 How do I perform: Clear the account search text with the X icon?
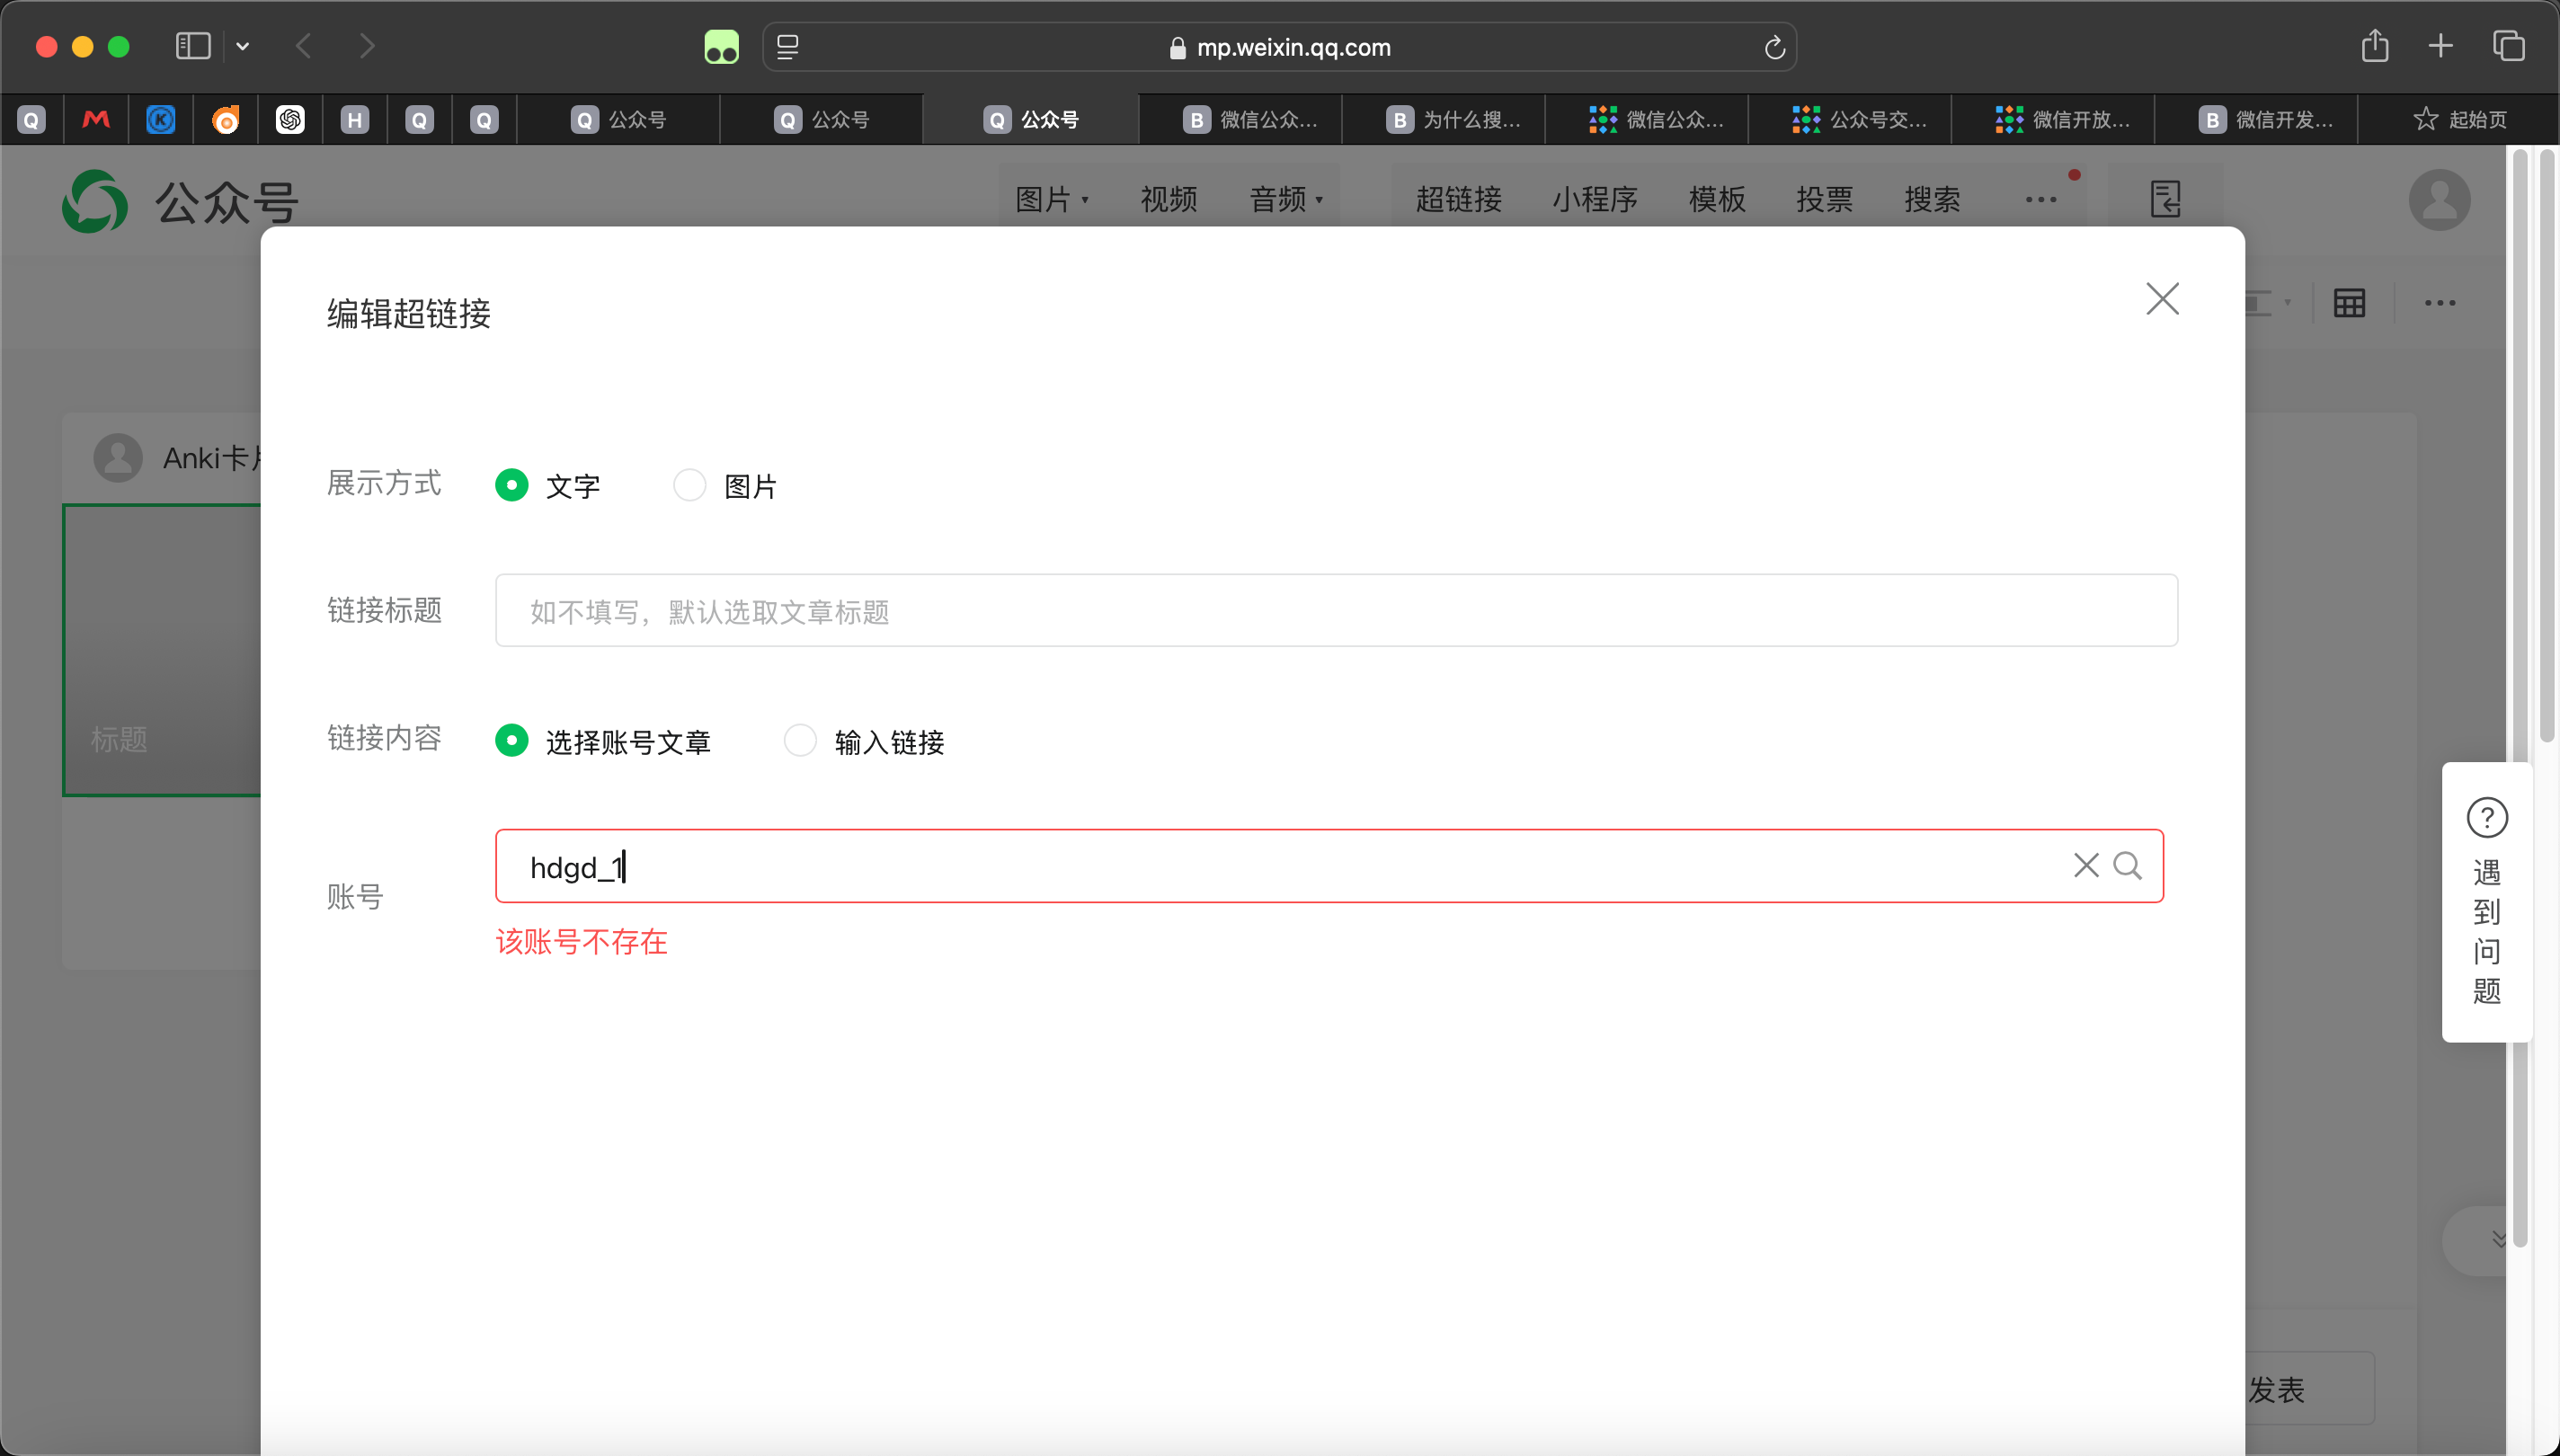pyautogui.click(x=2086, y=865)
